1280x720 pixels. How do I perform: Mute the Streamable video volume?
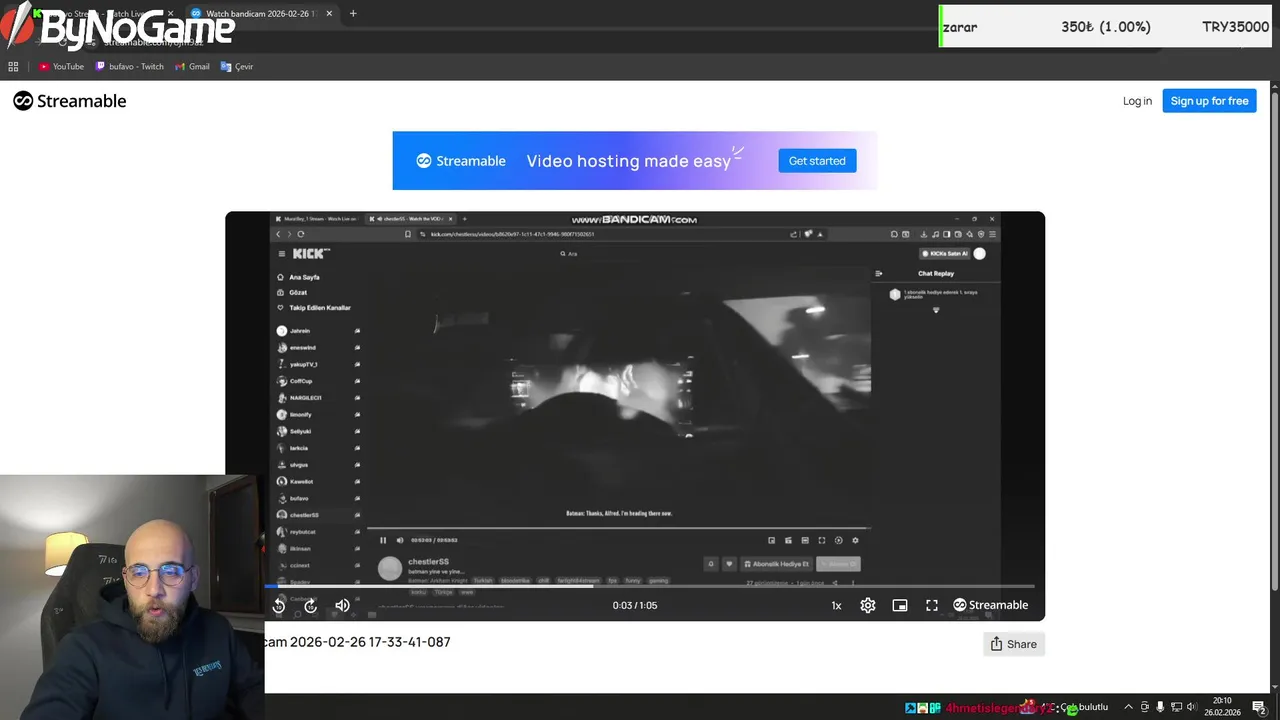(342, 605)
